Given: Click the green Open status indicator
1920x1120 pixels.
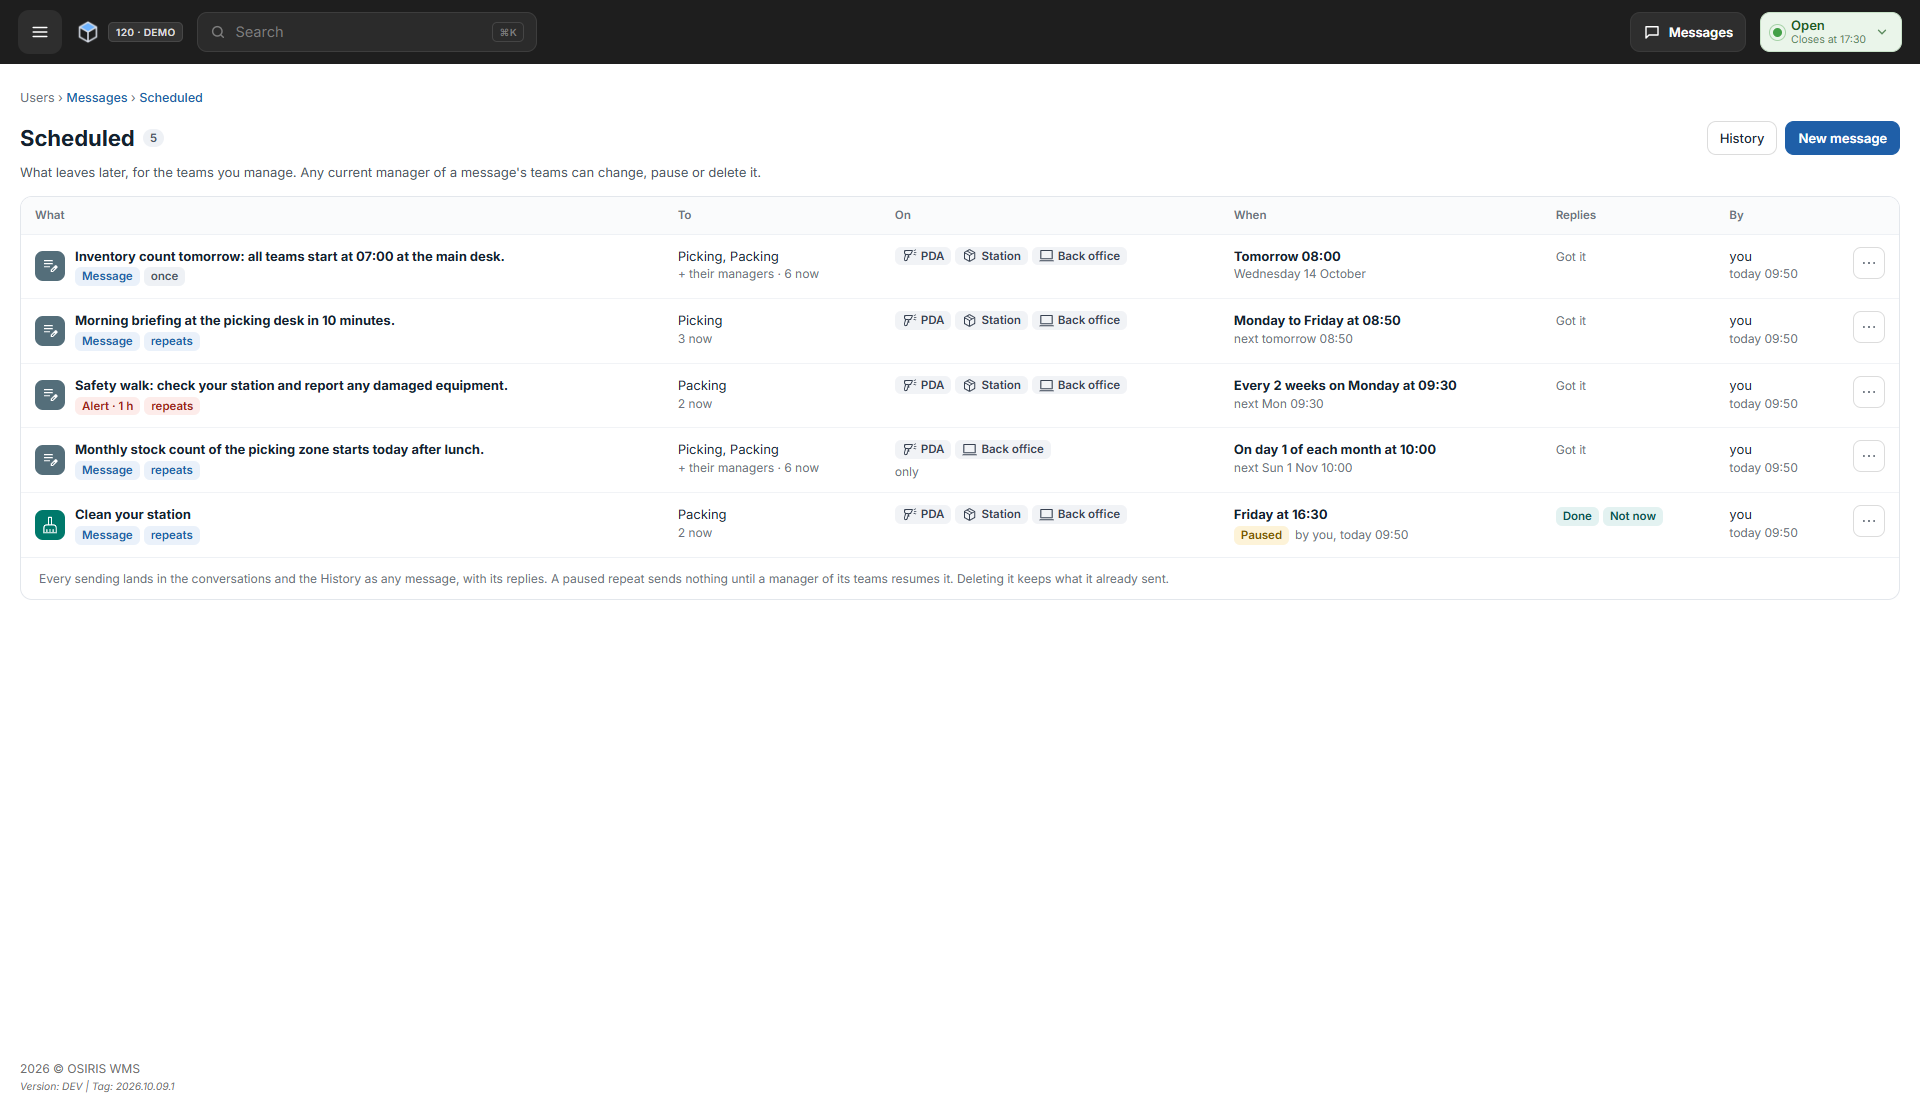Looking at the screenshot, I should (1777, 32).
